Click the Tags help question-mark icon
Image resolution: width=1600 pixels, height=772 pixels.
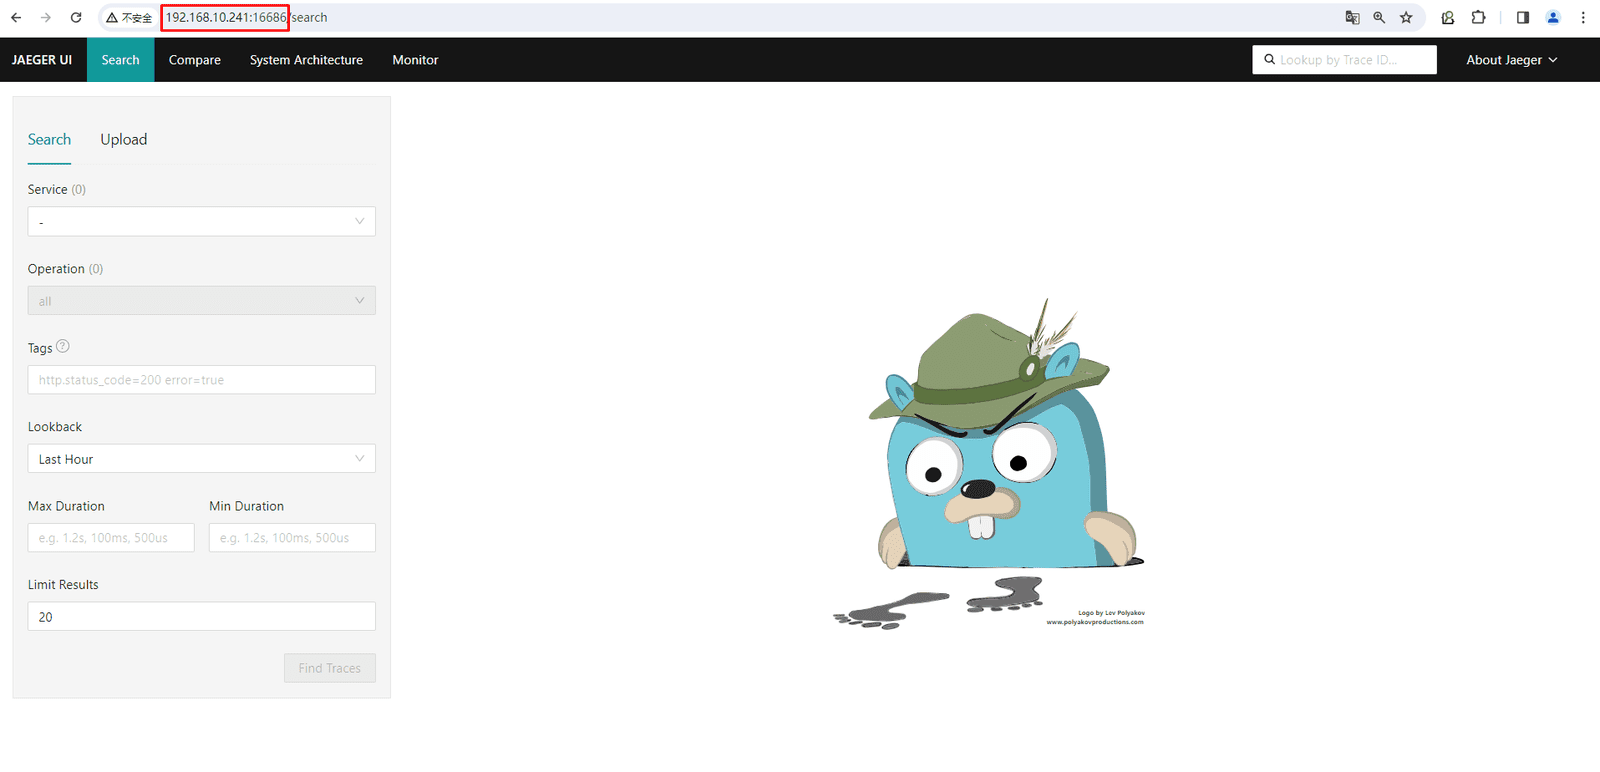(x=63, y=347)
